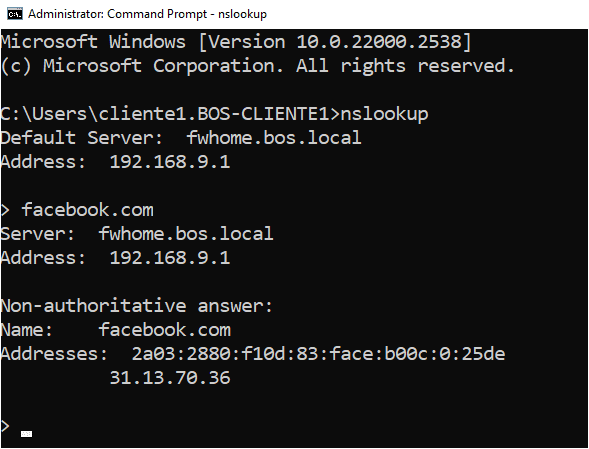589x449 pixels.
Task: Click the window title 'Administrator: Command Prompt - nslookup'
Action: point(147,14)
